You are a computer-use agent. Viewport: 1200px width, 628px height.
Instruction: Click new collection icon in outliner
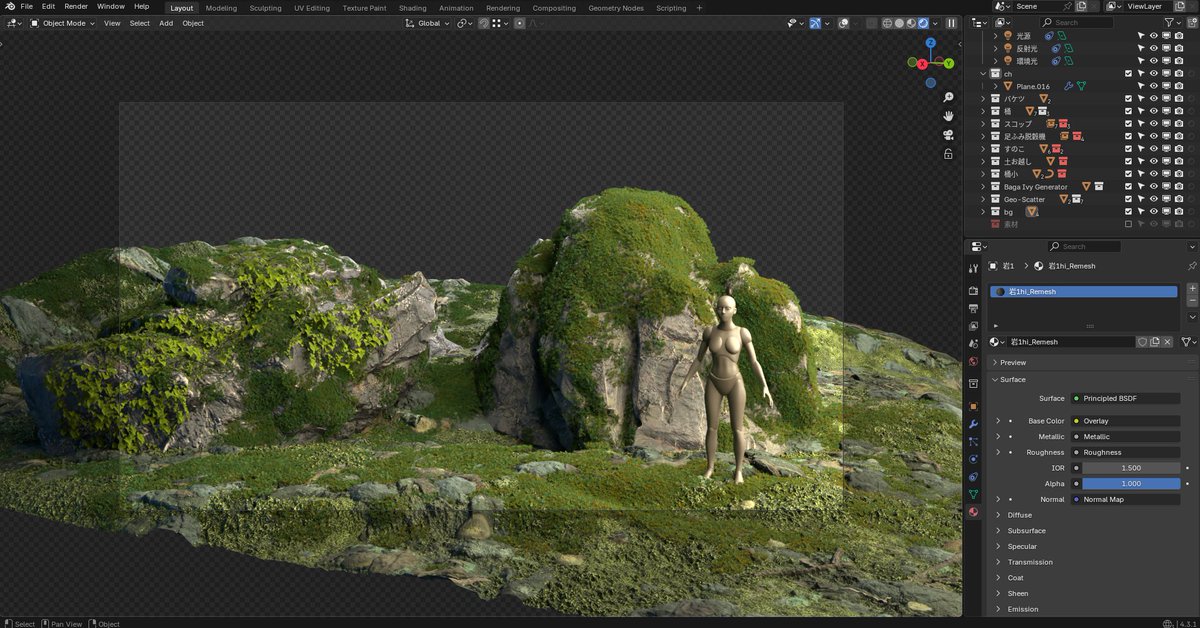(1193, 22)
